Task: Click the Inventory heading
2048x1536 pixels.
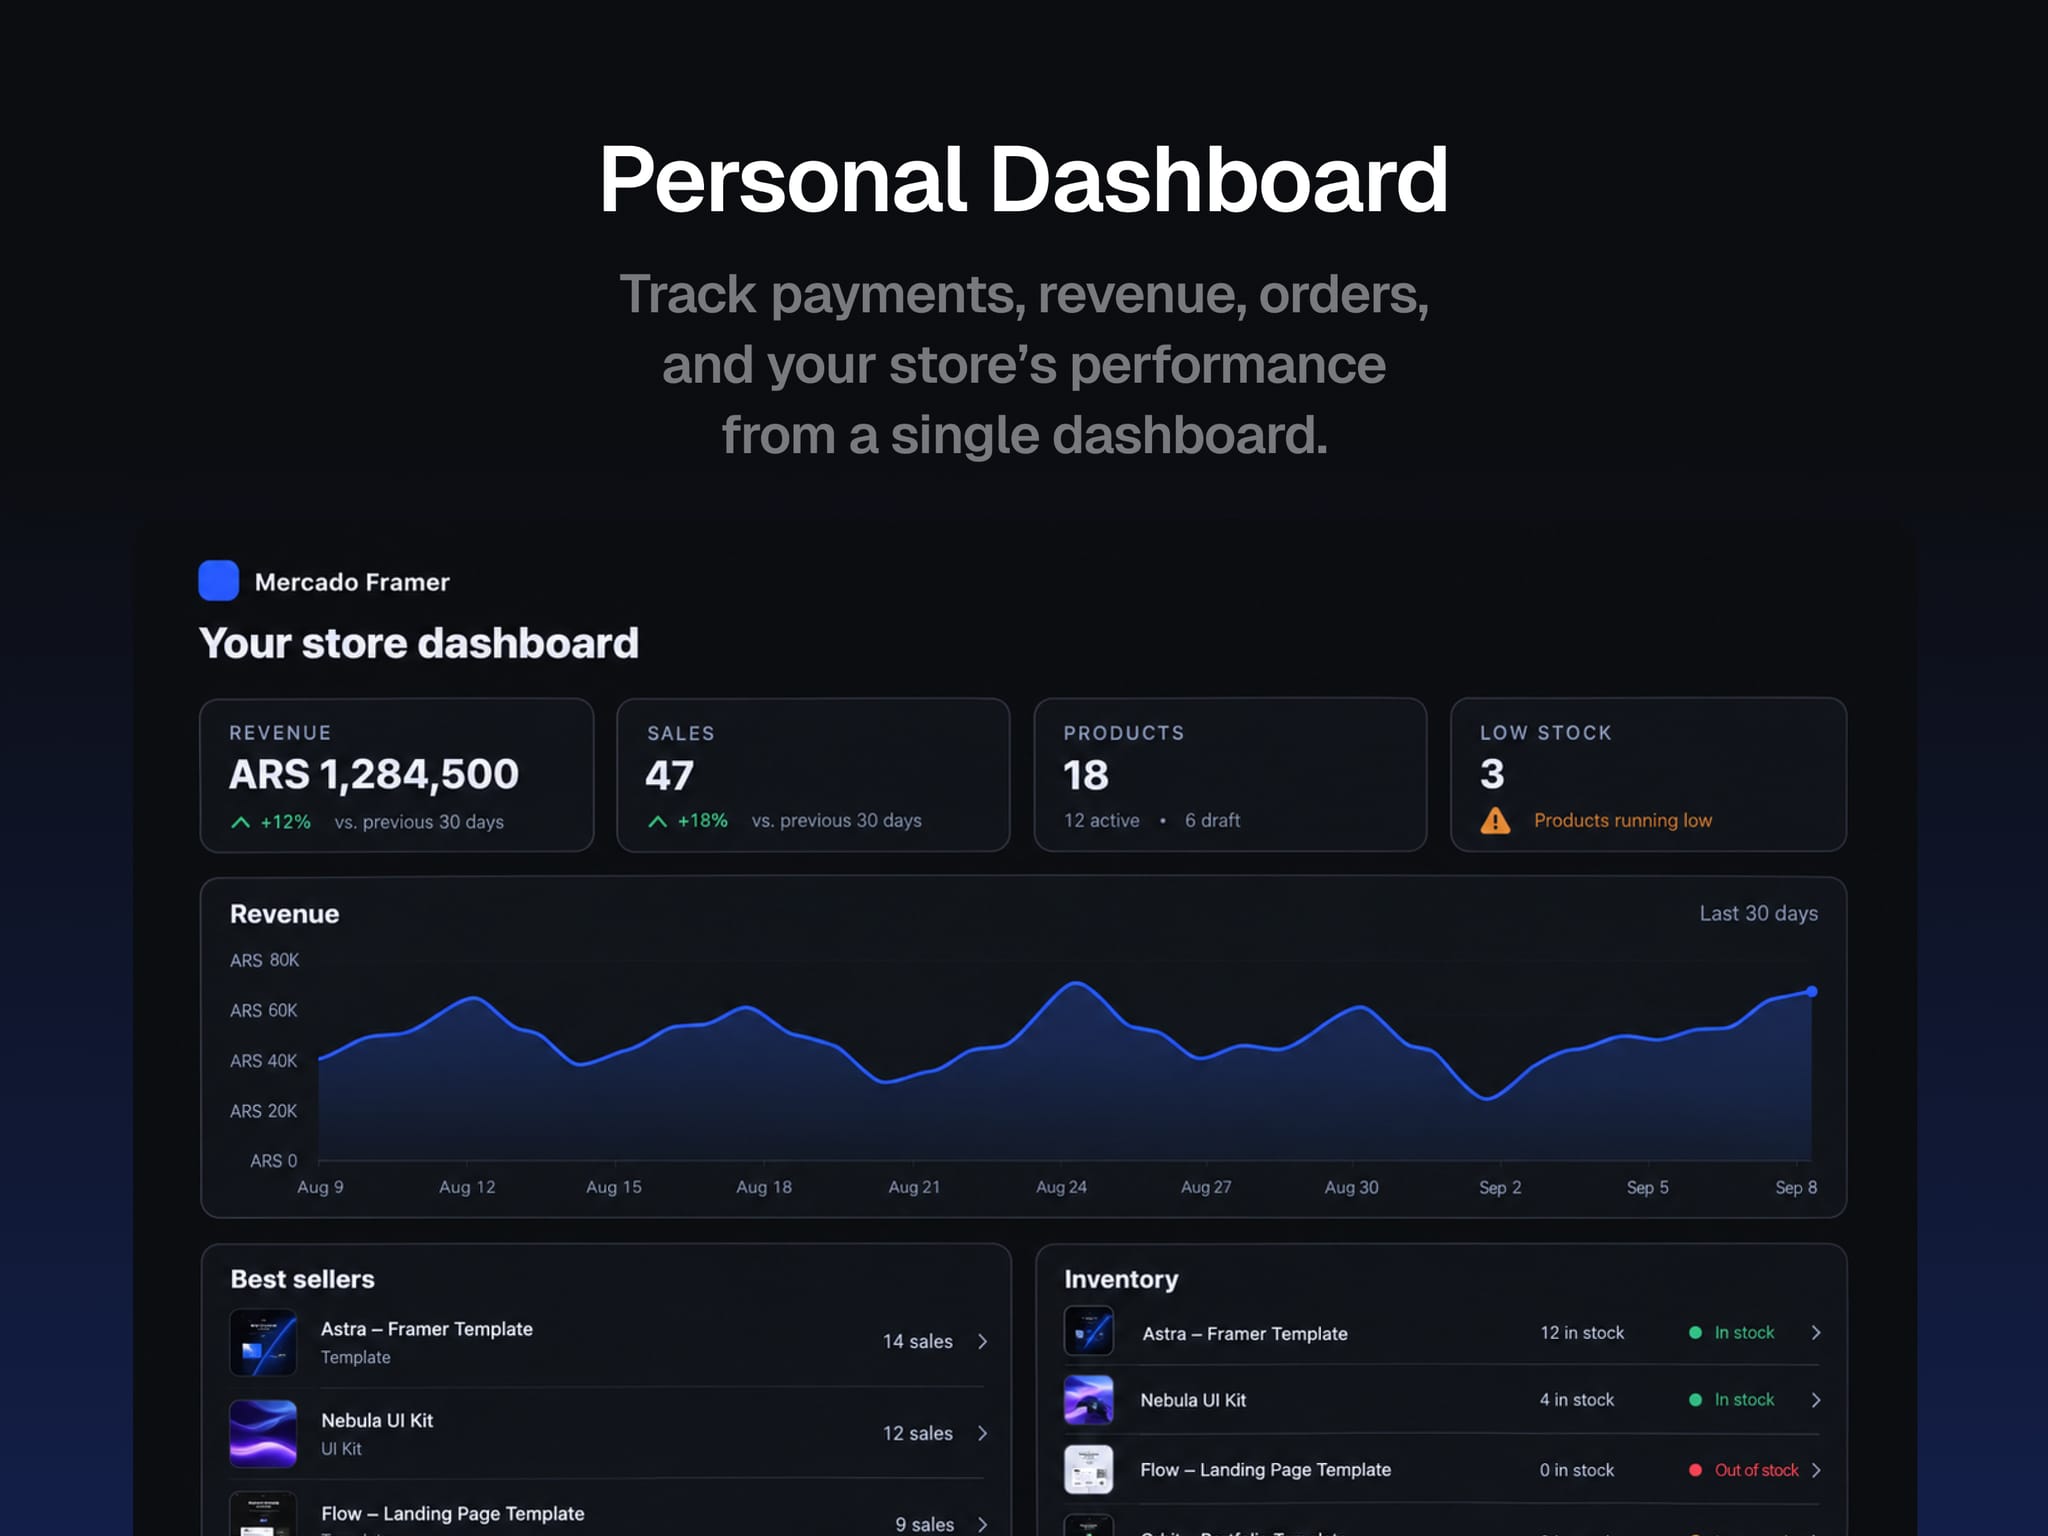Action: 1121,1279
